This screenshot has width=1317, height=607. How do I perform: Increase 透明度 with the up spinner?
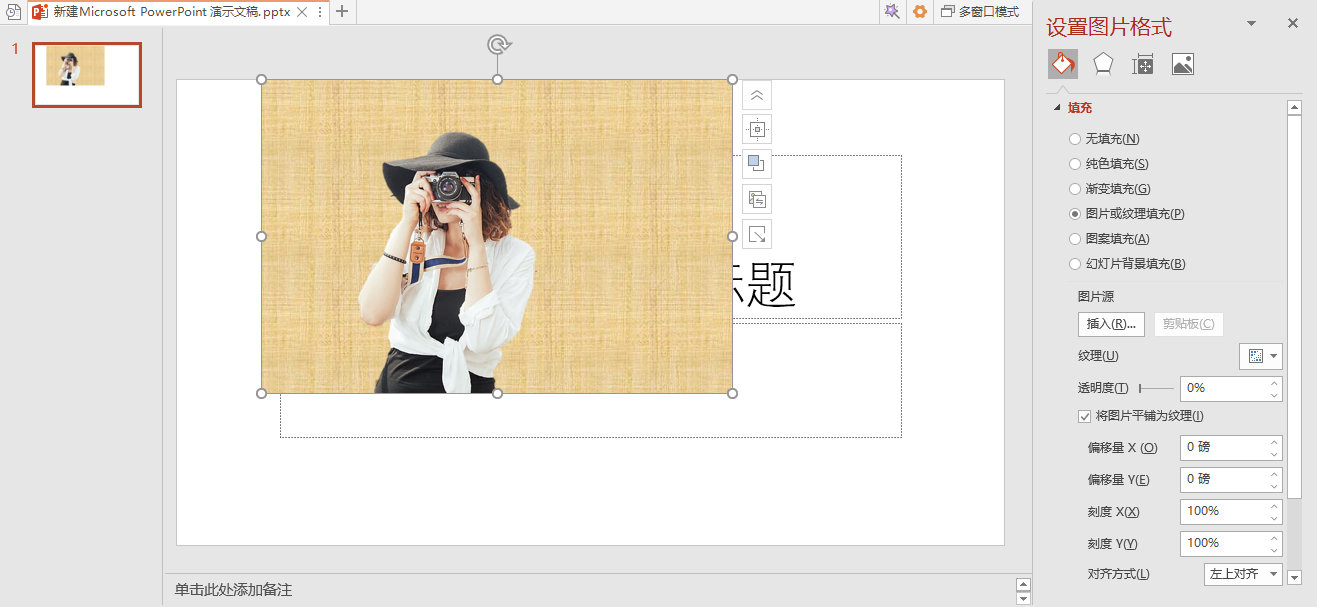pyautogui.click(x=1274, y=382)
